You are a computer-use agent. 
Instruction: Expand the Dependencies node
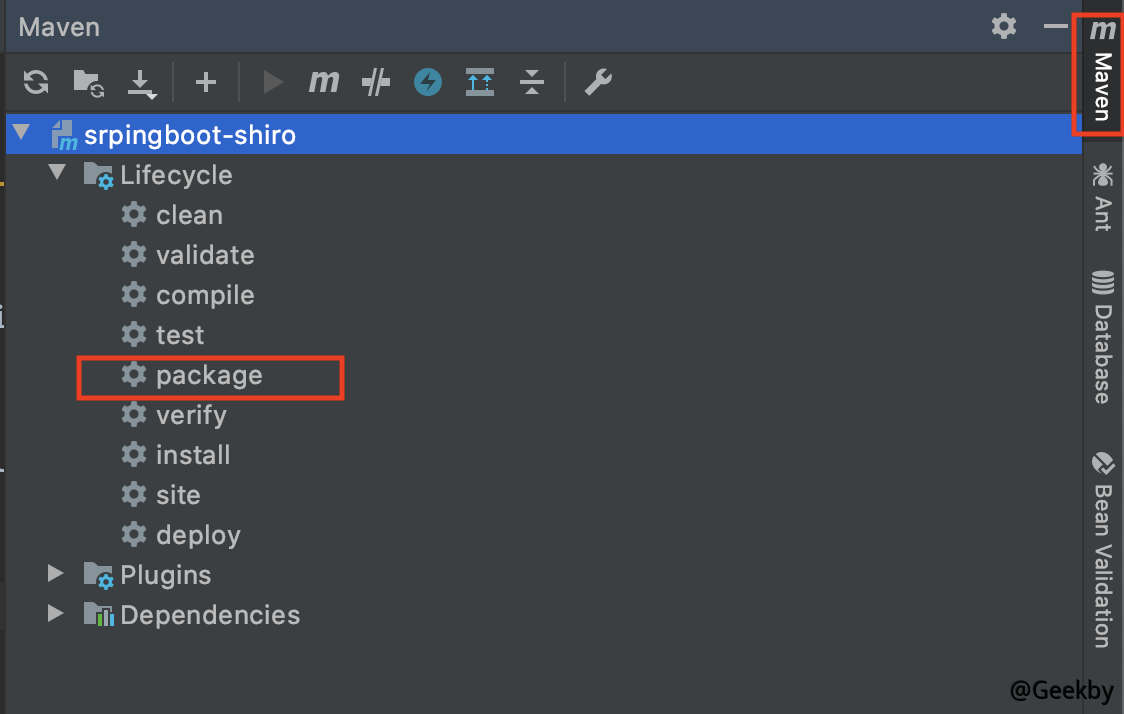click(x=55, y=613)
